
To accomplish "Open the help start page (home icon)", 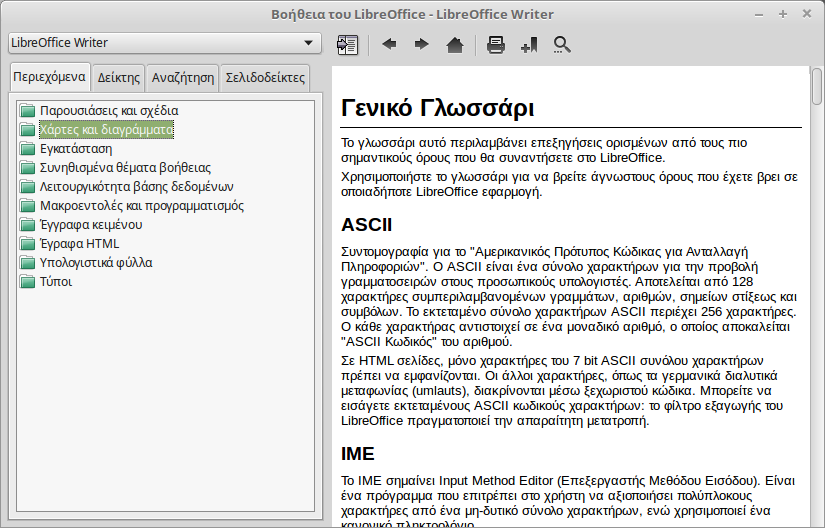I will 454,44.
